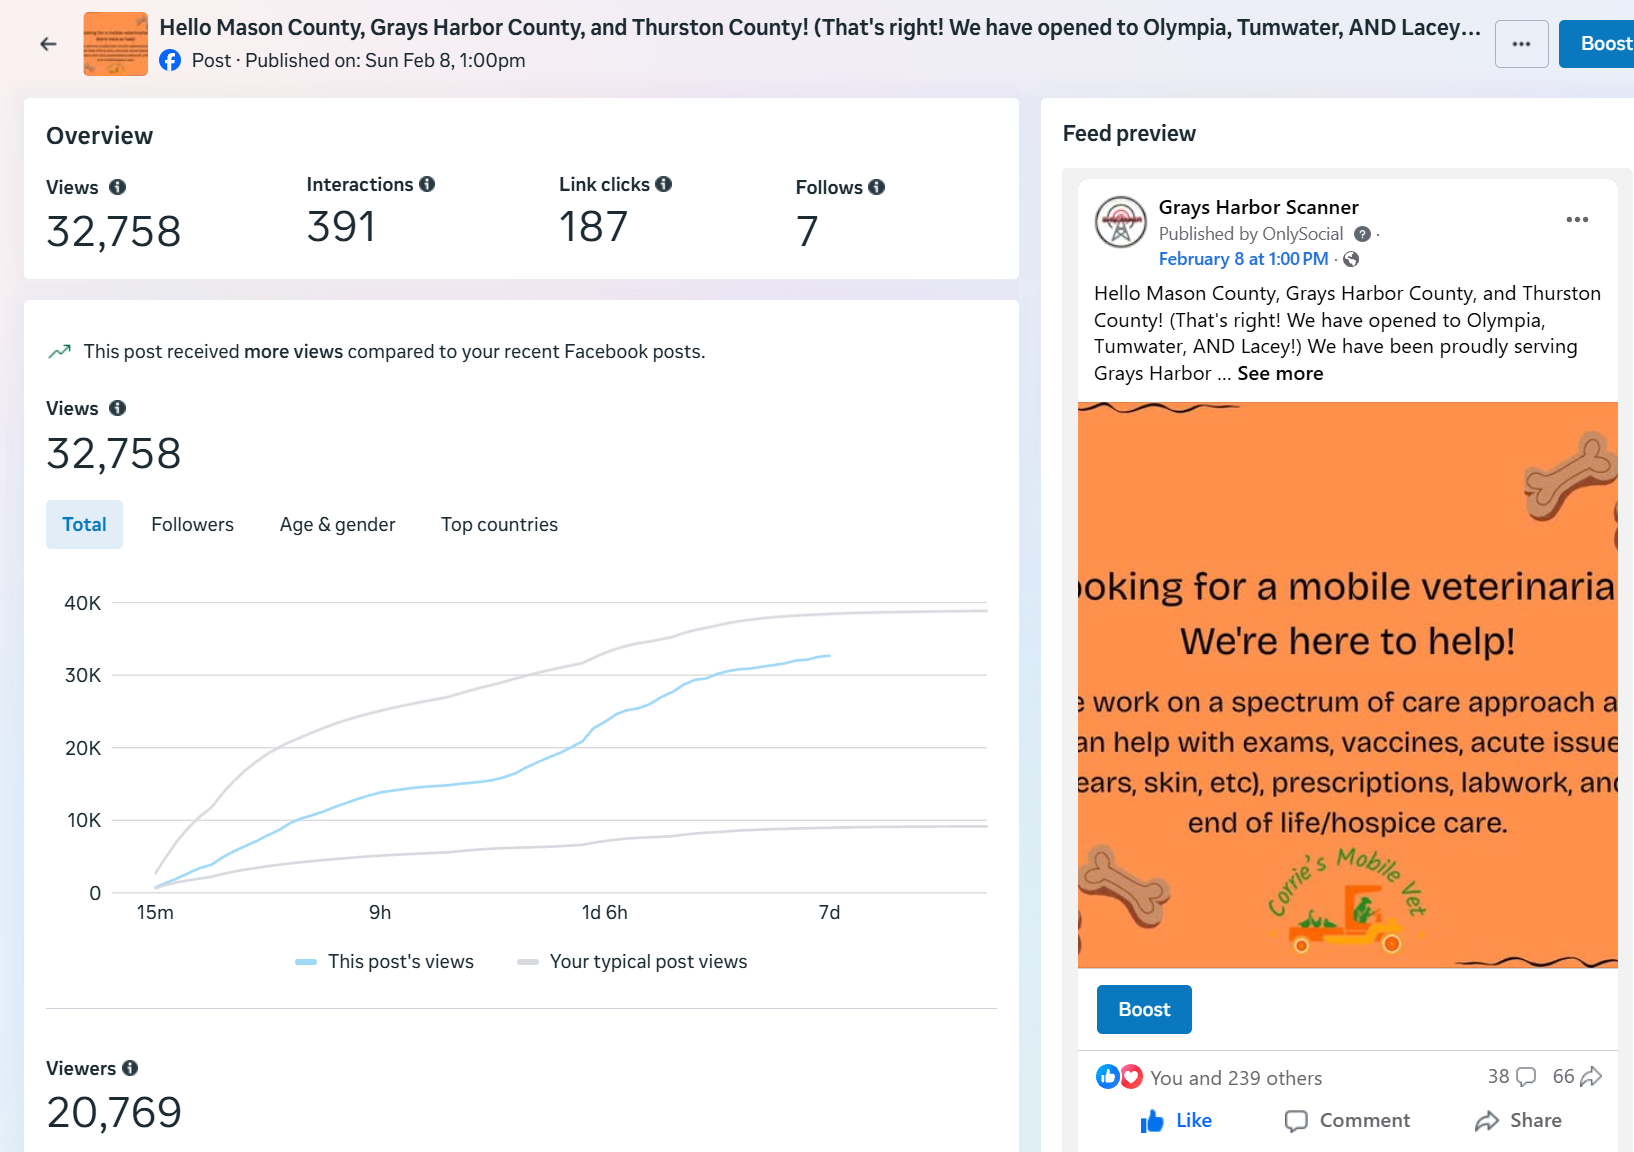The height and width of the screenshot is (1152, 1634).
Task: Click the post thumbnail in the header
Action: 115,44
